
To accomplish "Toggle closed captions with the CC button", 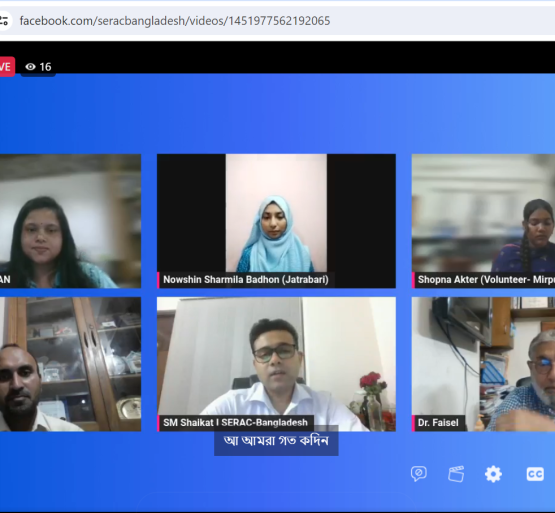I will [535, 474].
